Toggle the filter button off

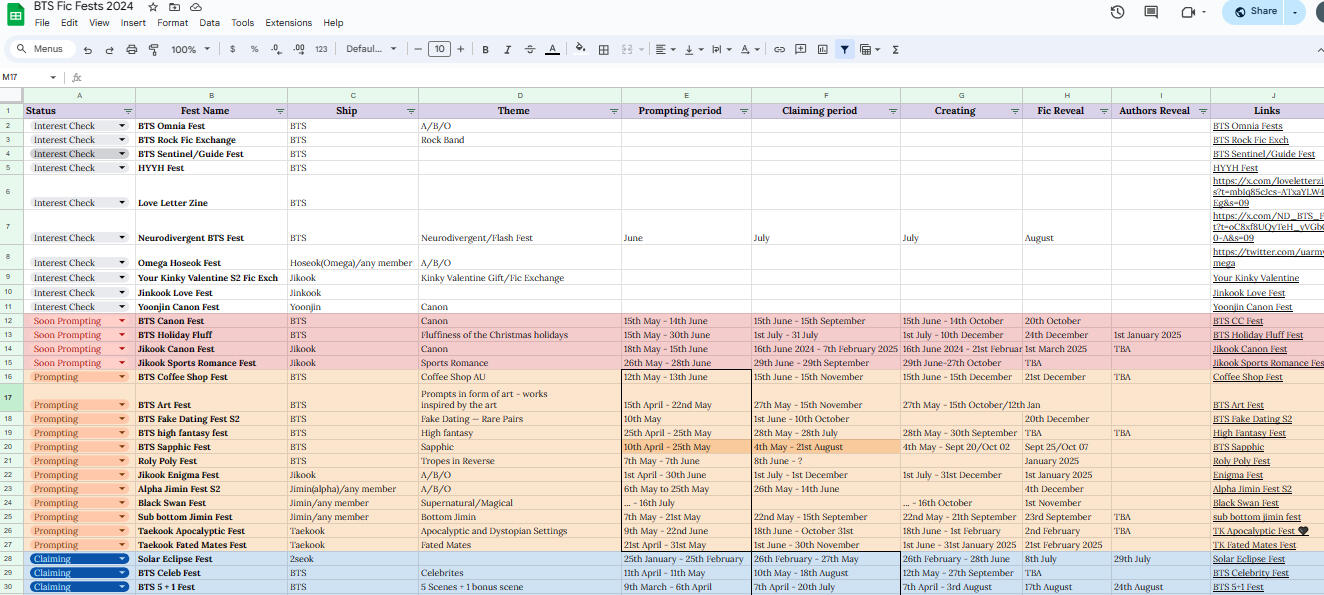point(845,49)
